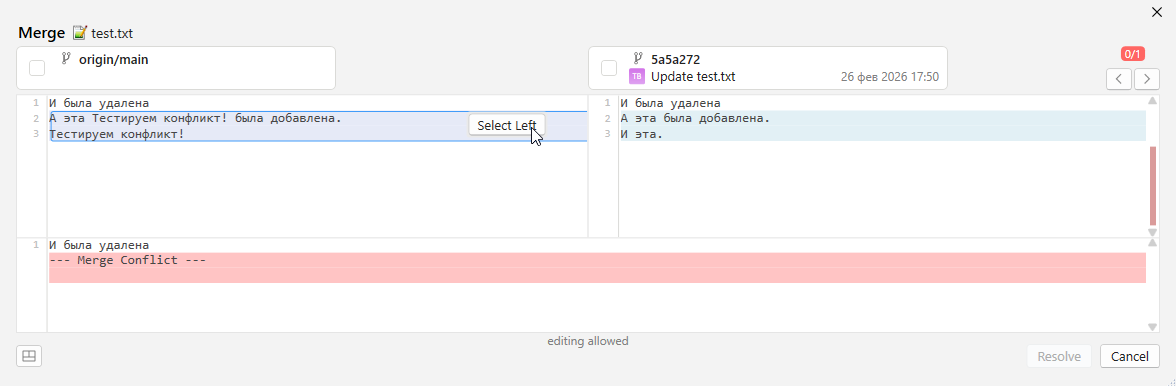Click the red conflict marker in scrollbar

pos(1153,186)
